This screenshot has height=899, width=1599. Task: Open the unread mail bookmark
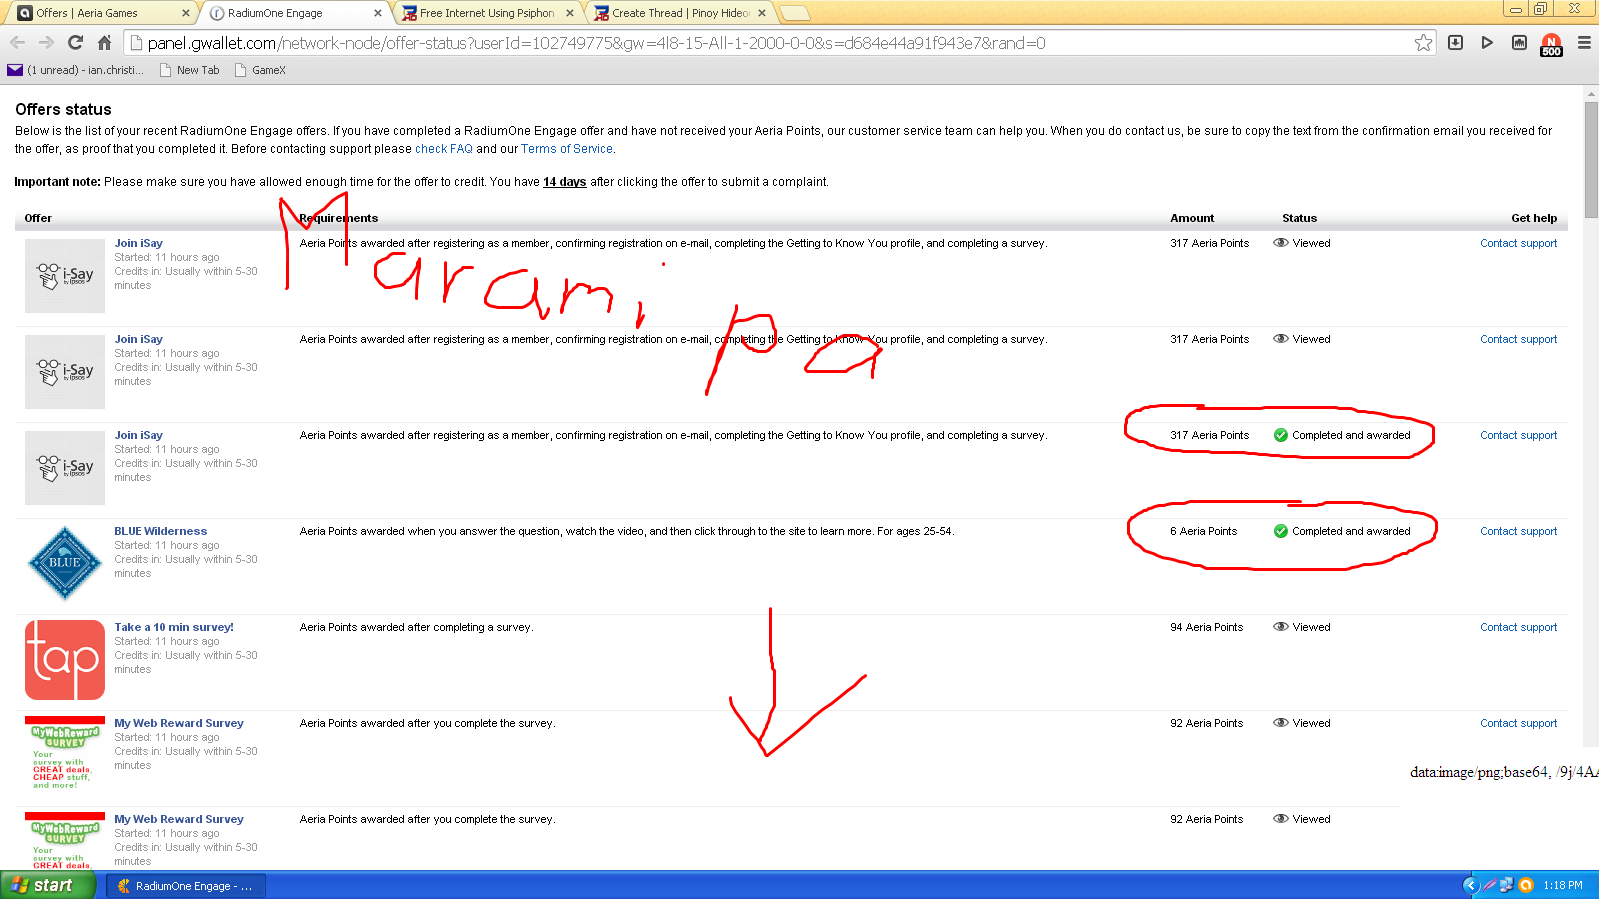click(75, 70)
